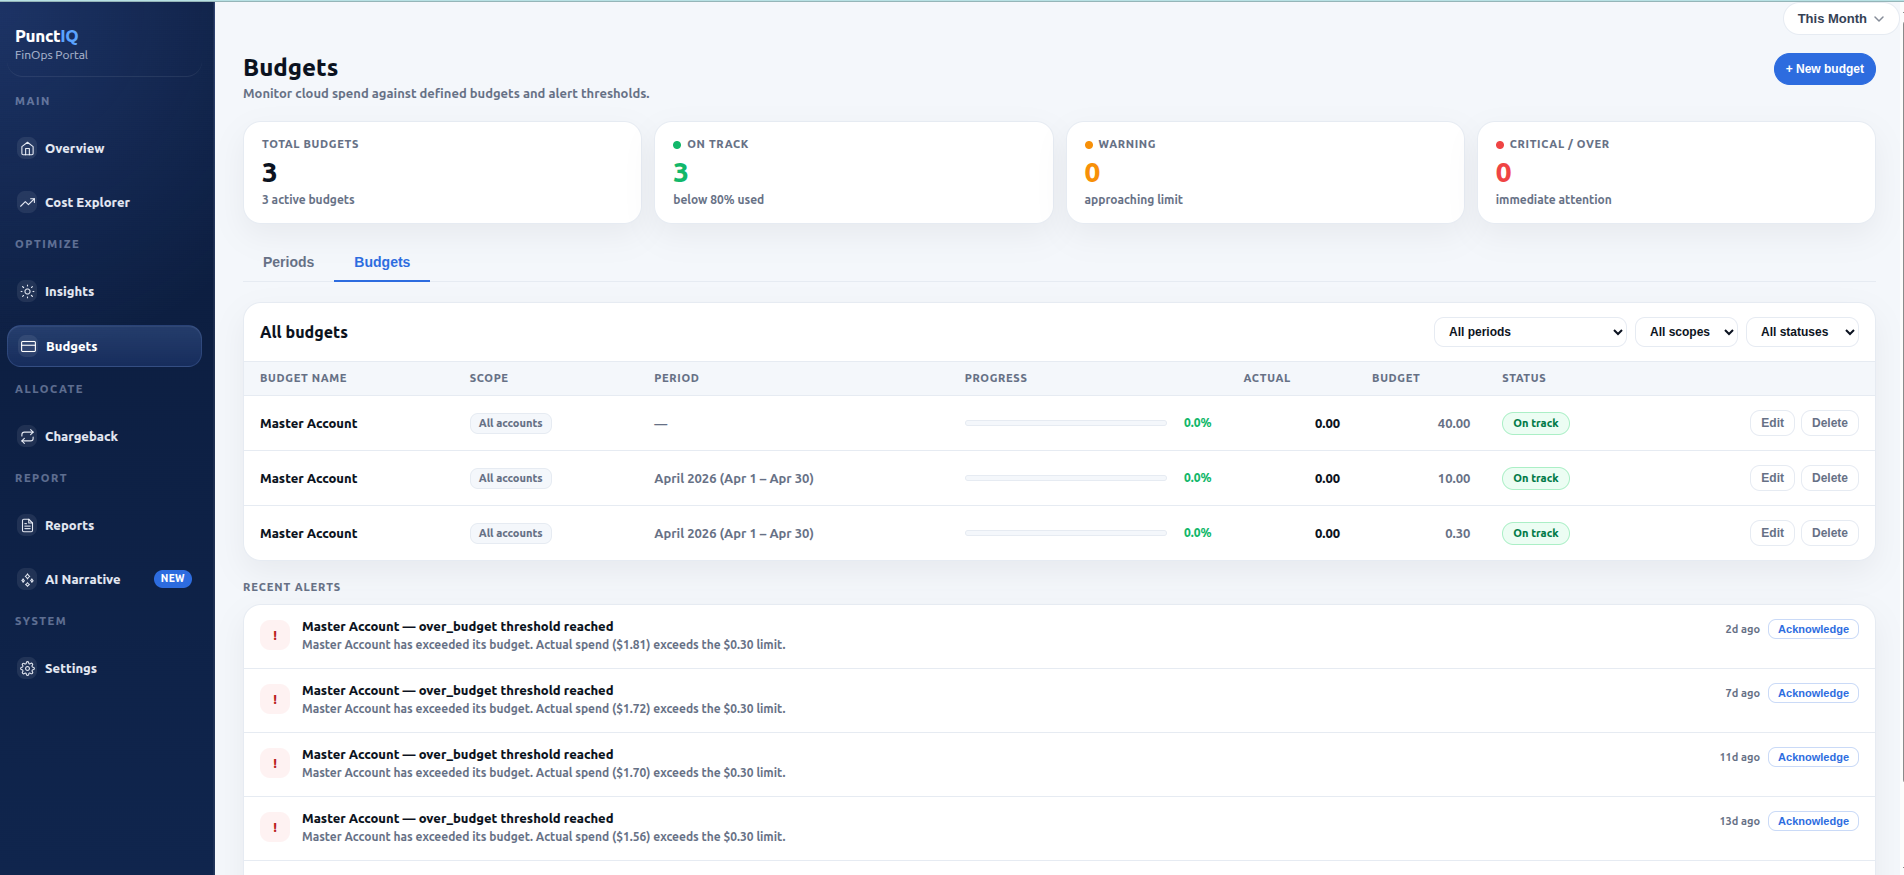Click the Insights lightbulb icon
1904x875 pixels.
(x=27, y=291)
